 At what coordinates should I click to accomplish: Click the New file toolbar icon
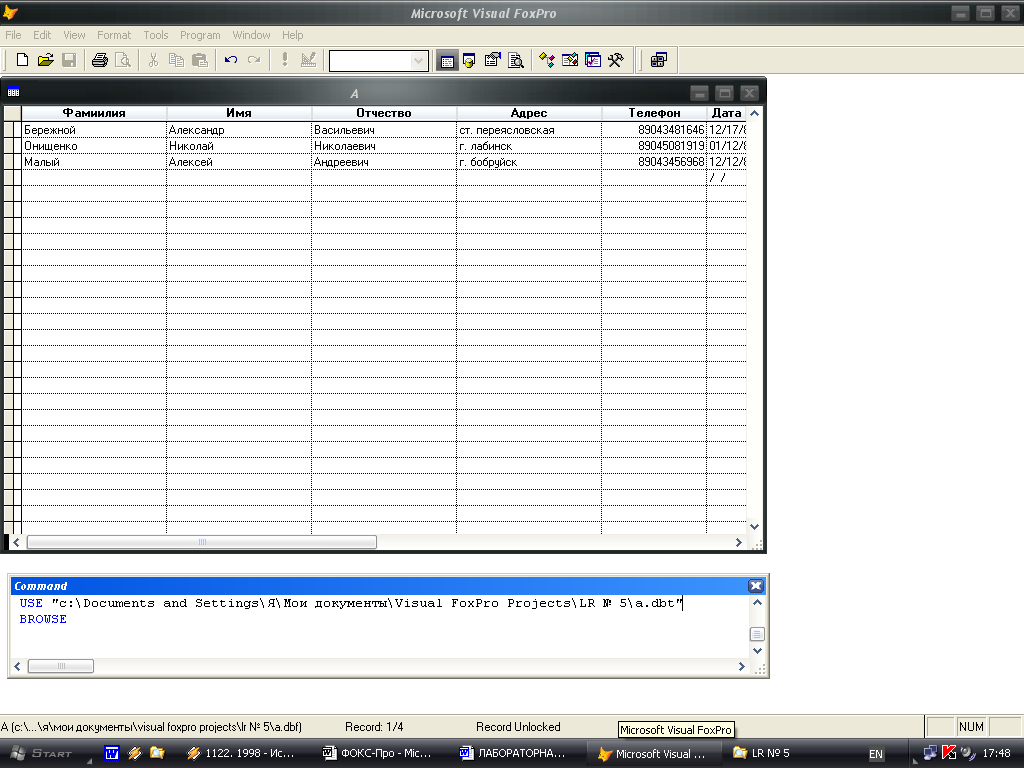coord(22,60)
